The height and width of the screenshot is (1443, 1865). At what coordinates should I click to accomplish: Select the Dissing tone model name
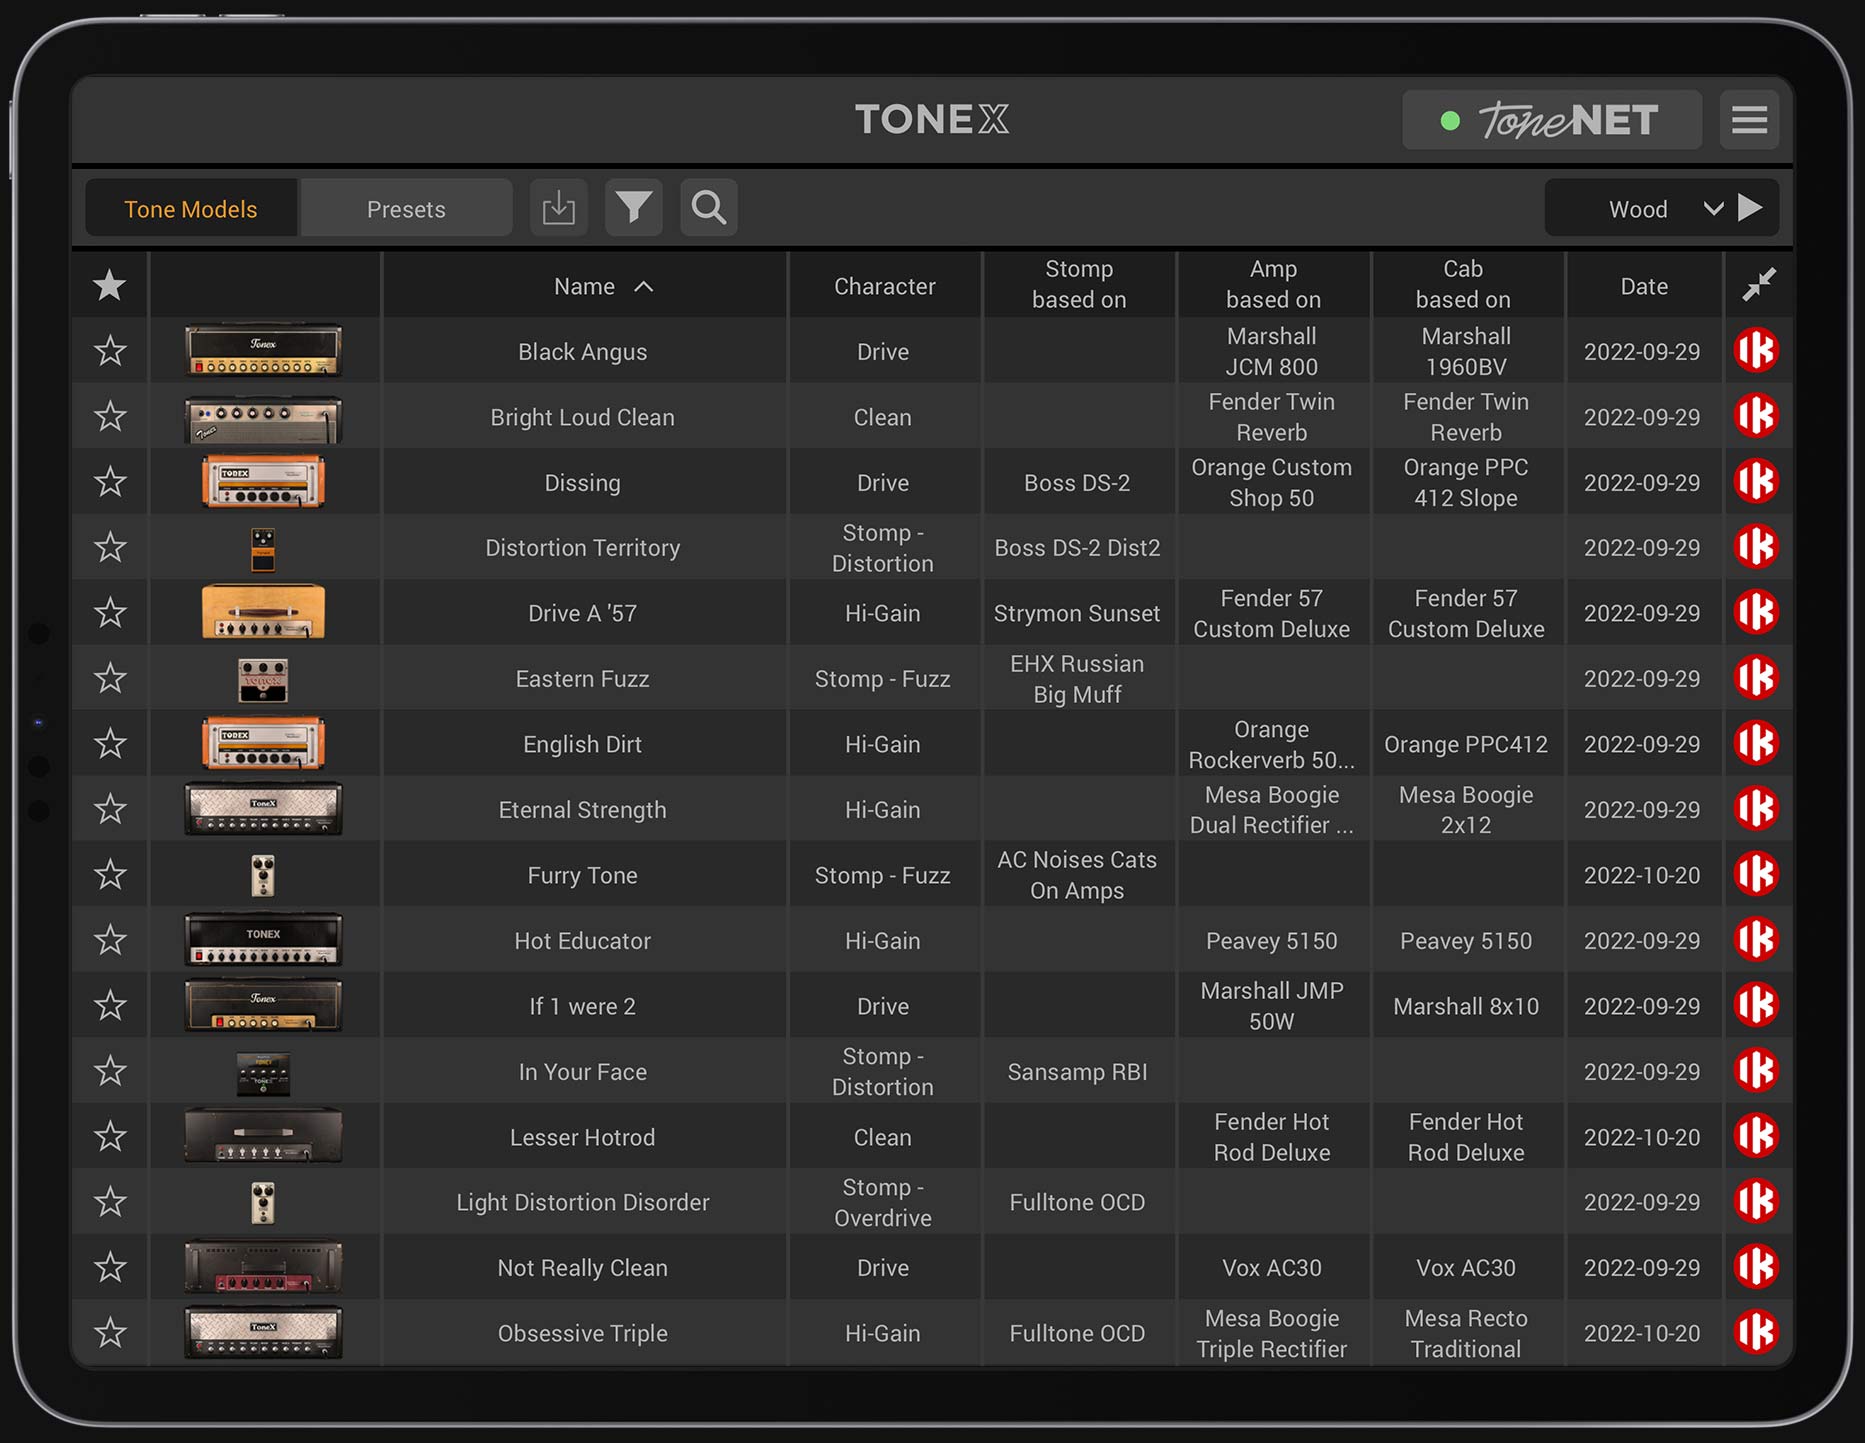[583, 481]
